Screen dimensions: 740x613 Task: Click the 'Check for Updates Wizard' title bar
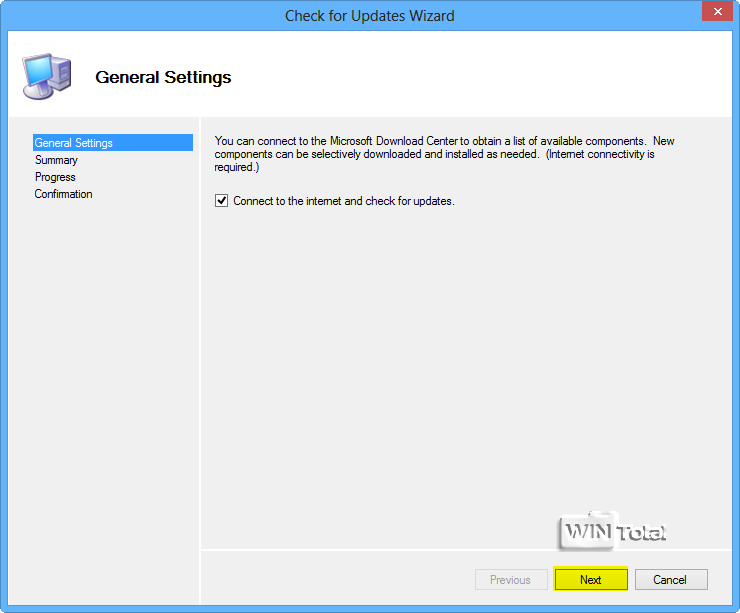point(369,15)
